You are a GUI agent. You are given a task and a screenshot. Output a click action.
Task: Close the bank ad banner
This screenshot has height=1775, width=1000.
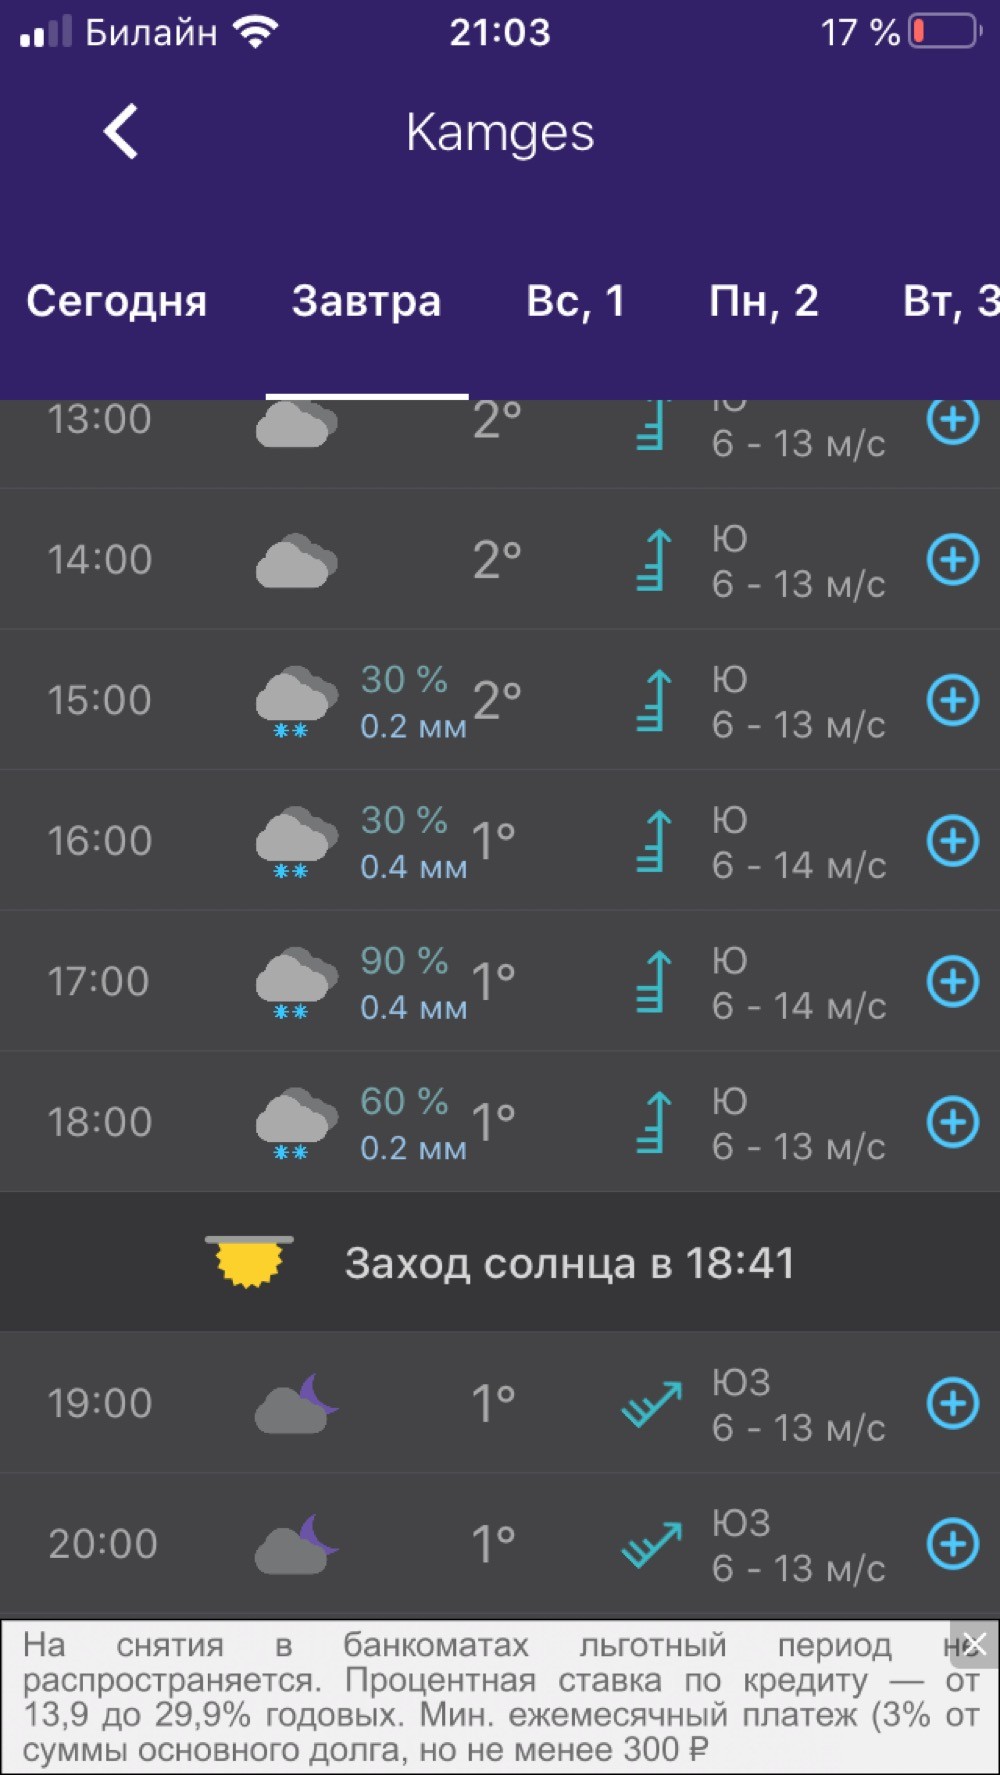tap(974, 1644)
